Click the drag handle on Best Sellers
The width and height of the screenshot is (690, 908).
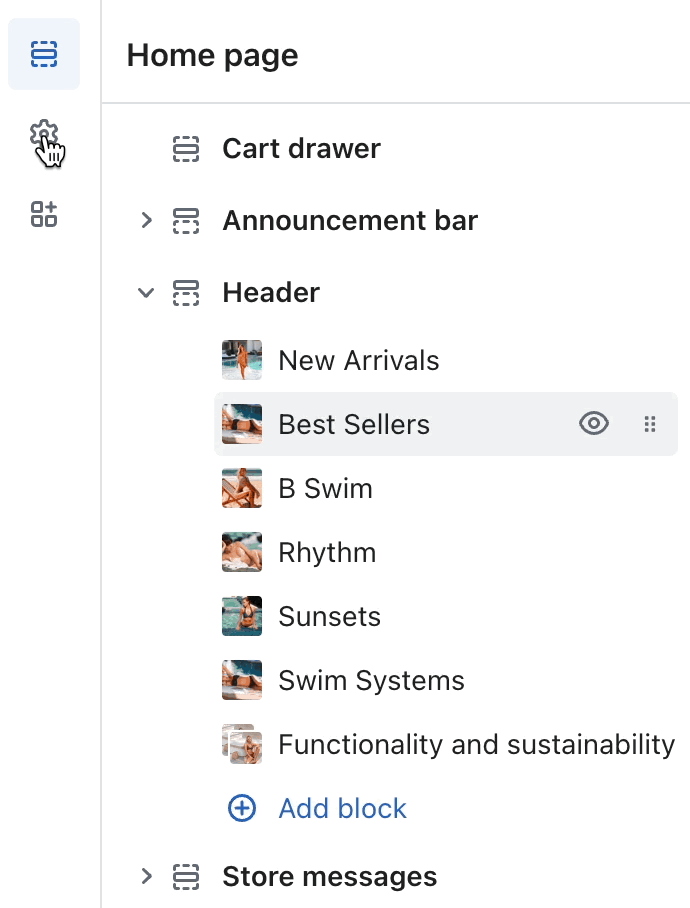pyautogui.click(x=650, y=424)
